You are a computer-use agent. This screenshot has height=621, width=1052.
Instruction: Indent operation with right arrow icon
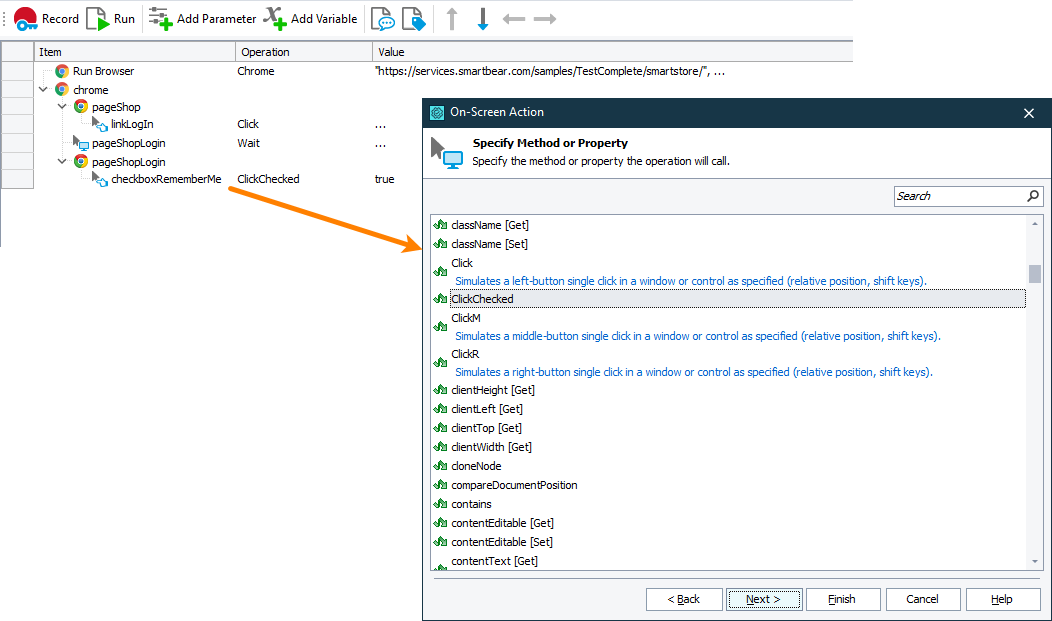[545, 19]
